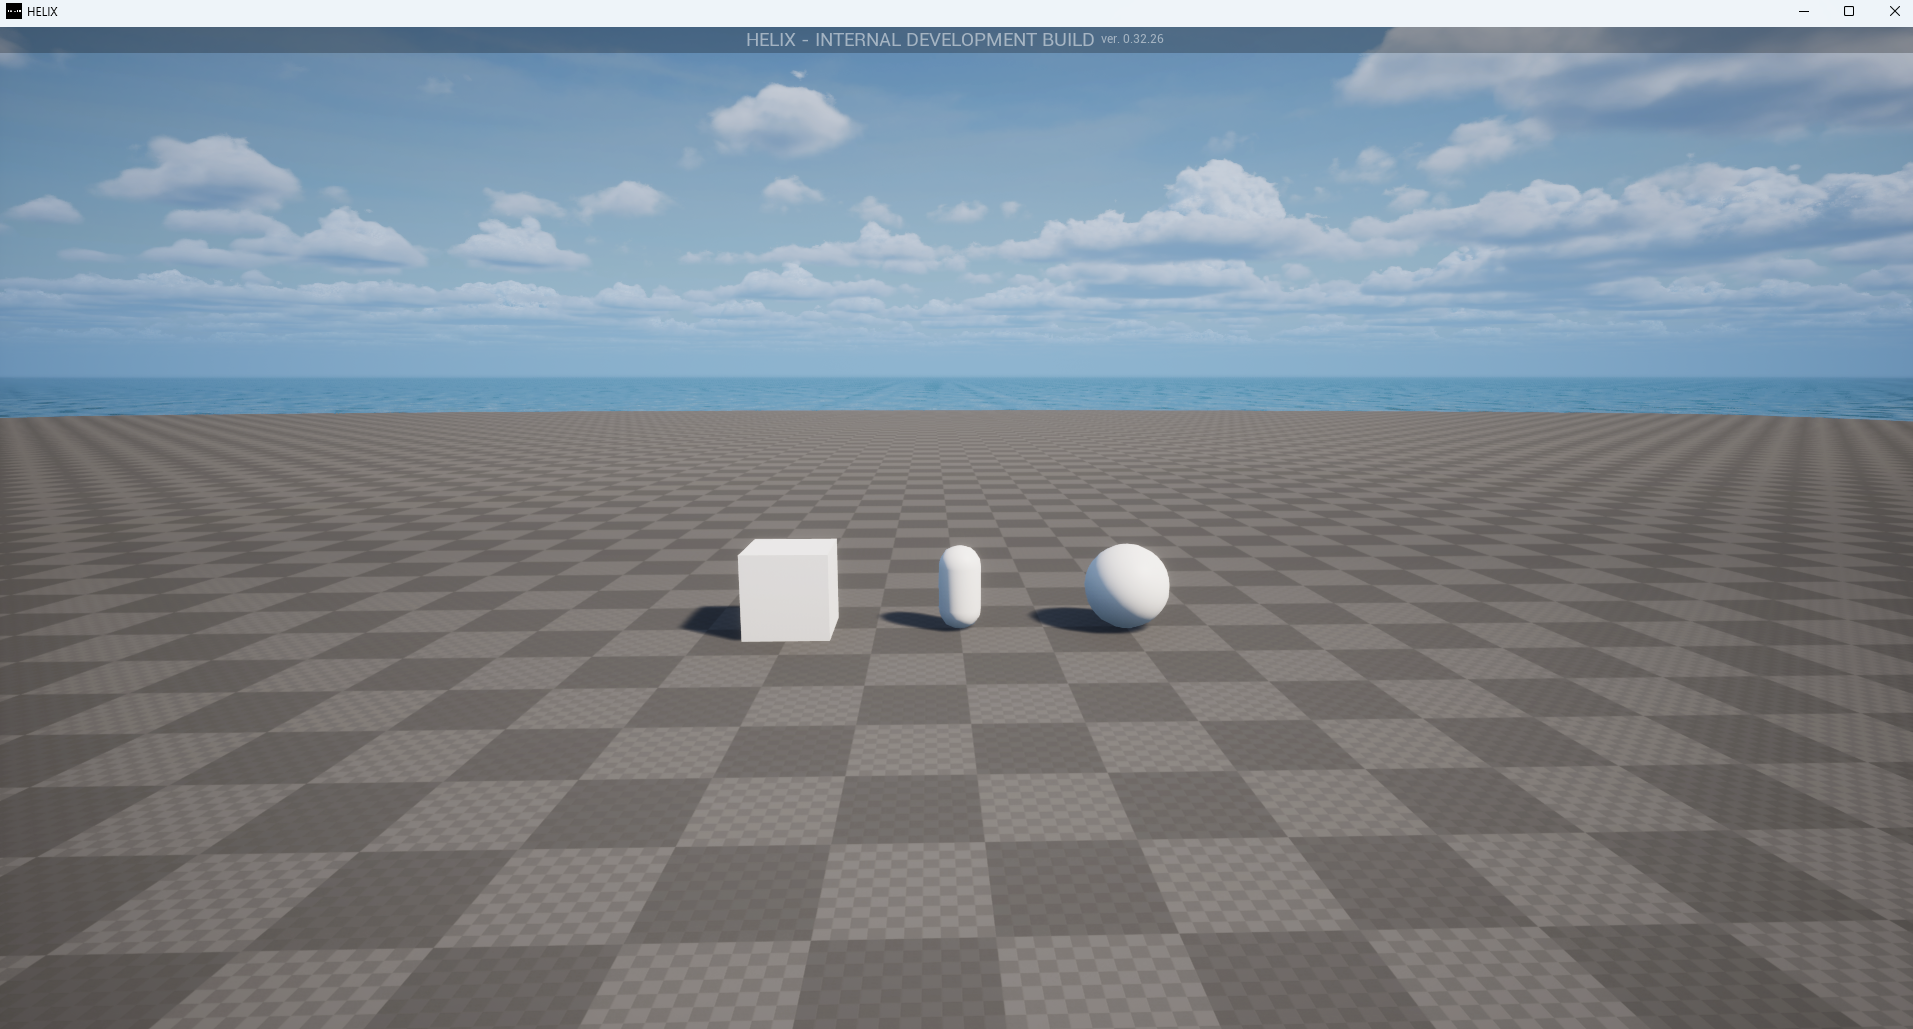Click the small dark speck above the top-center cloud
Viewport: 1913px width, 1029px height.
pyautogui.click(x=798, y=74)
